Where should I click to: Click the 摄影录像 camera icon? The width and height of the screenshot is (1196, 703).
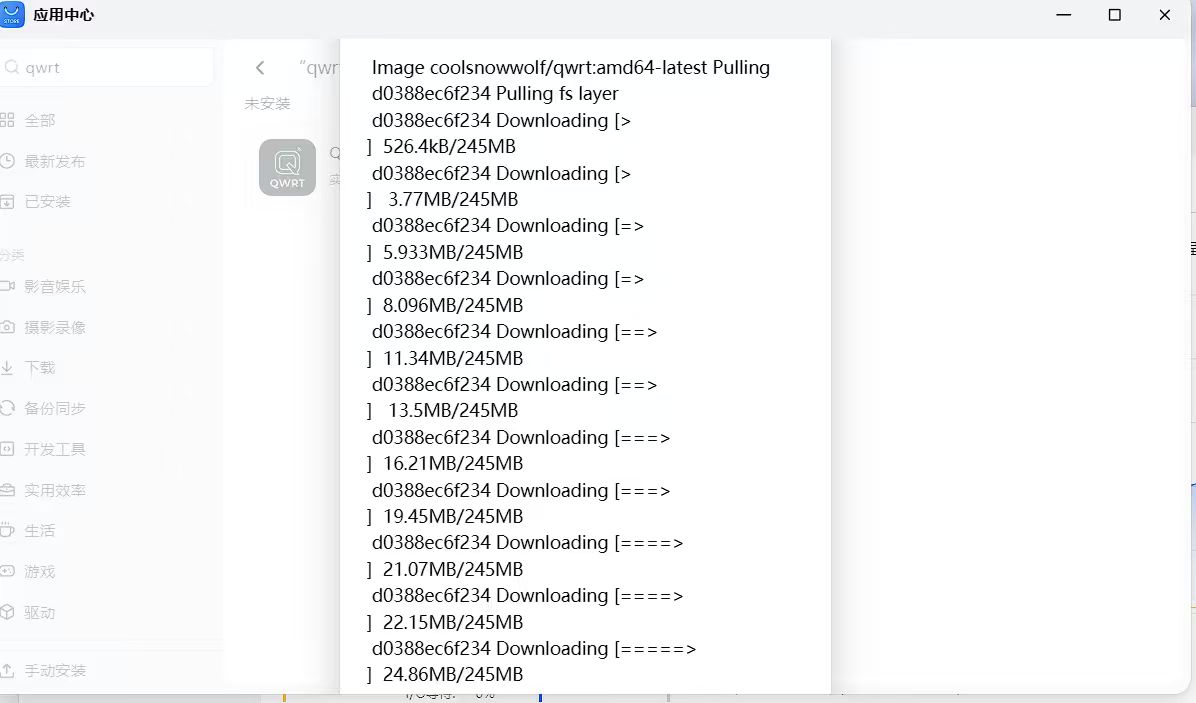tap(8, 326)
